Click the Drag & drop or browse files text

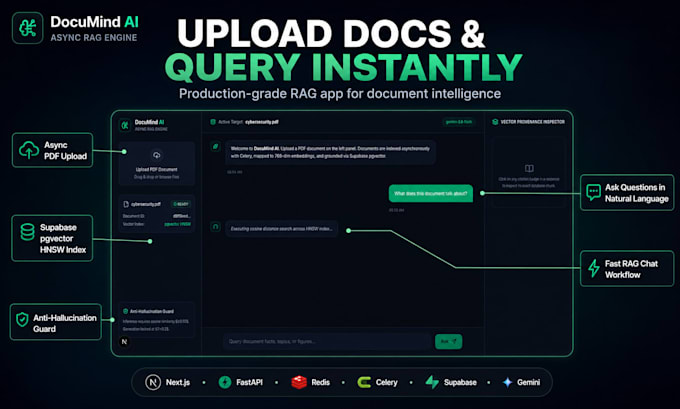157,177
